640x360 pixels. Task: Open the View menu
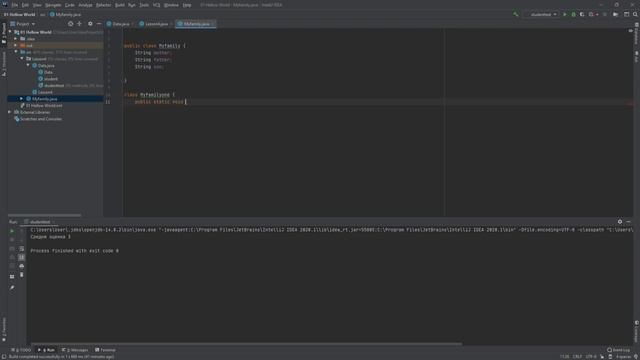tap(37, 5)
